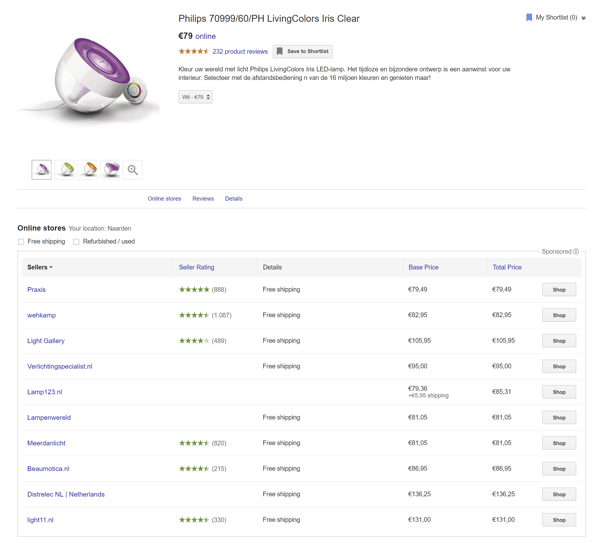Click Shop button for Beaumotica.nl
Image resolution: width=600 pixels, height=543 pixels.
559,469
